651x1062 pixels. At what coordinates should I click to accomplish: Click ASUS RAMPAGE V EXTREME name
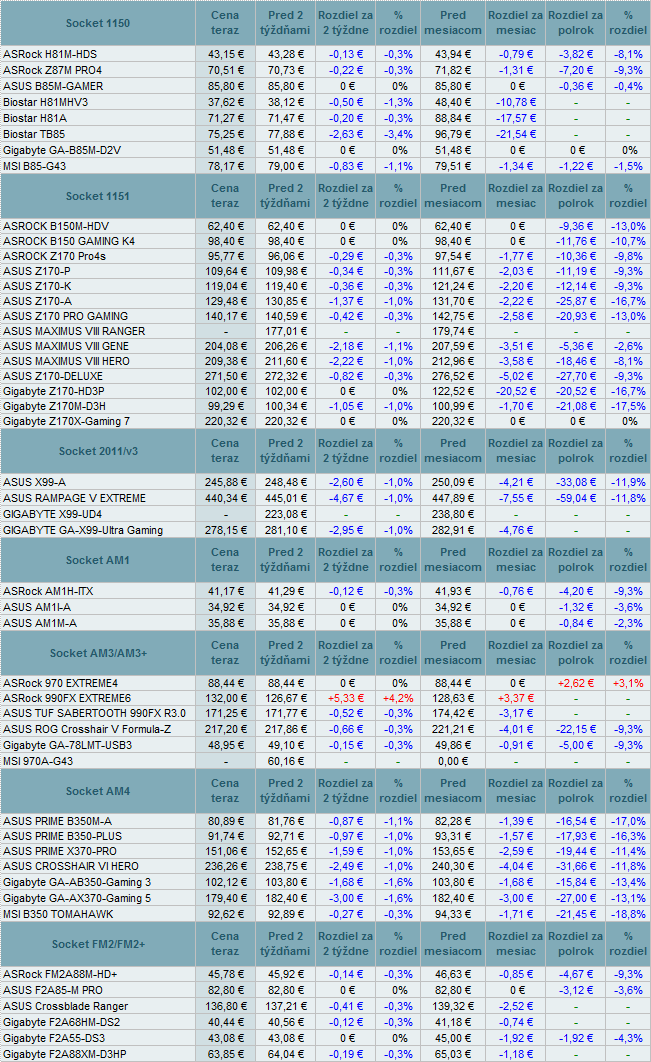[75, 498]
